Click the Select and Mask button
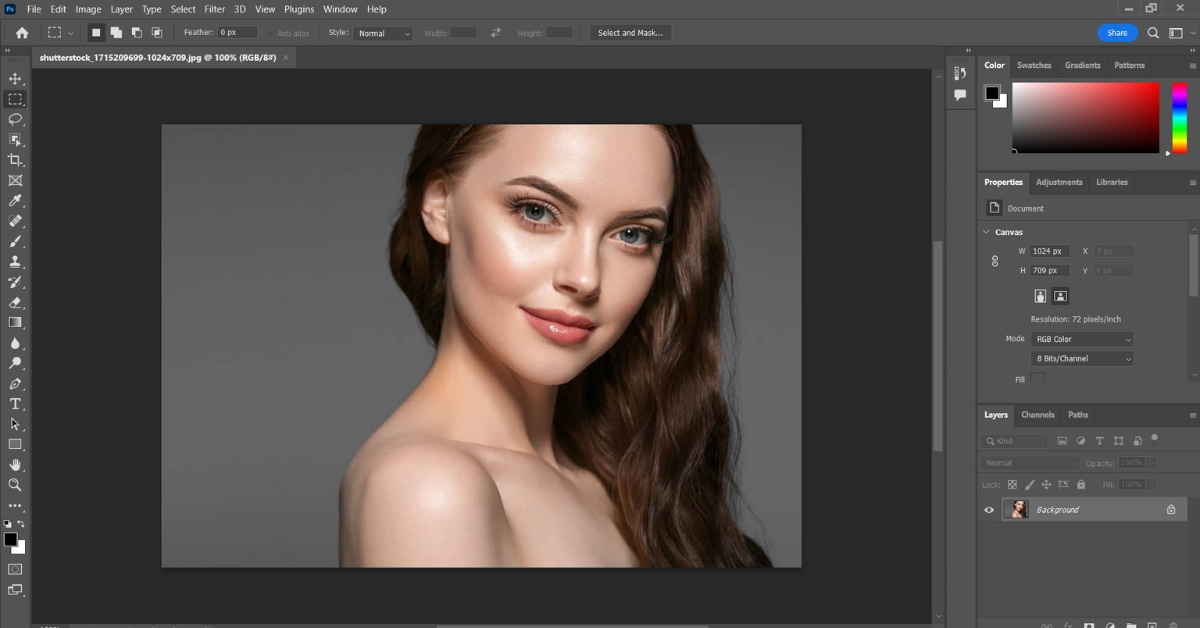1200x628 pixels. coord(630,33)
